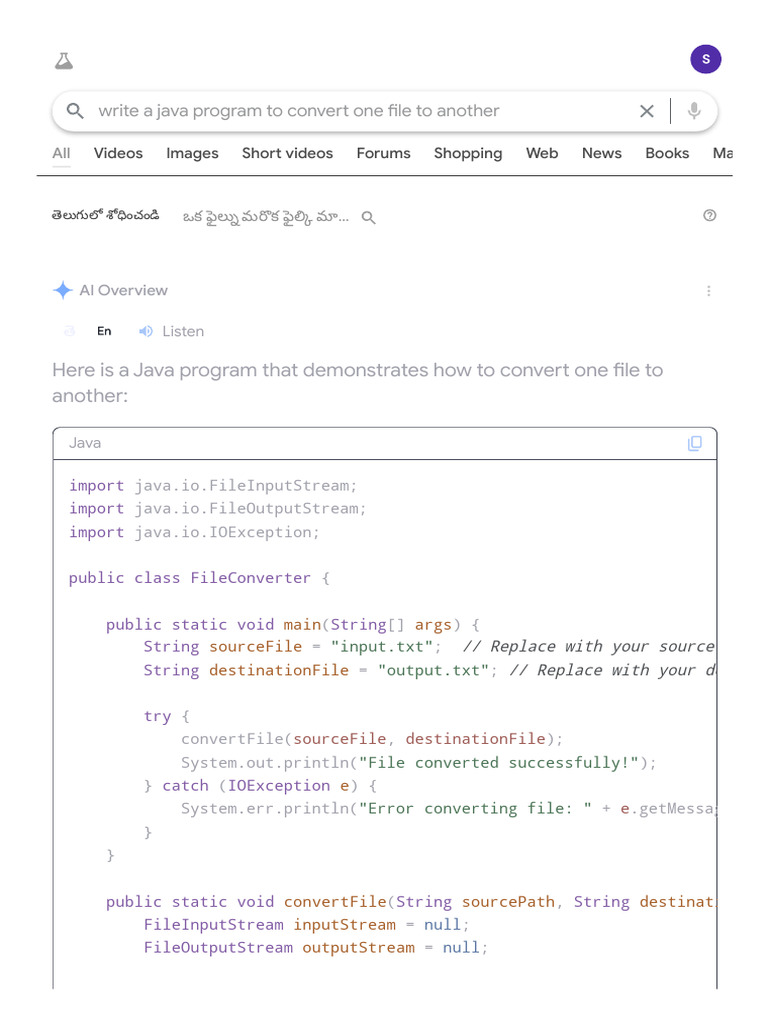Switch to the Images tab
Screen dimensions: 768x1024
pos(192,153)
